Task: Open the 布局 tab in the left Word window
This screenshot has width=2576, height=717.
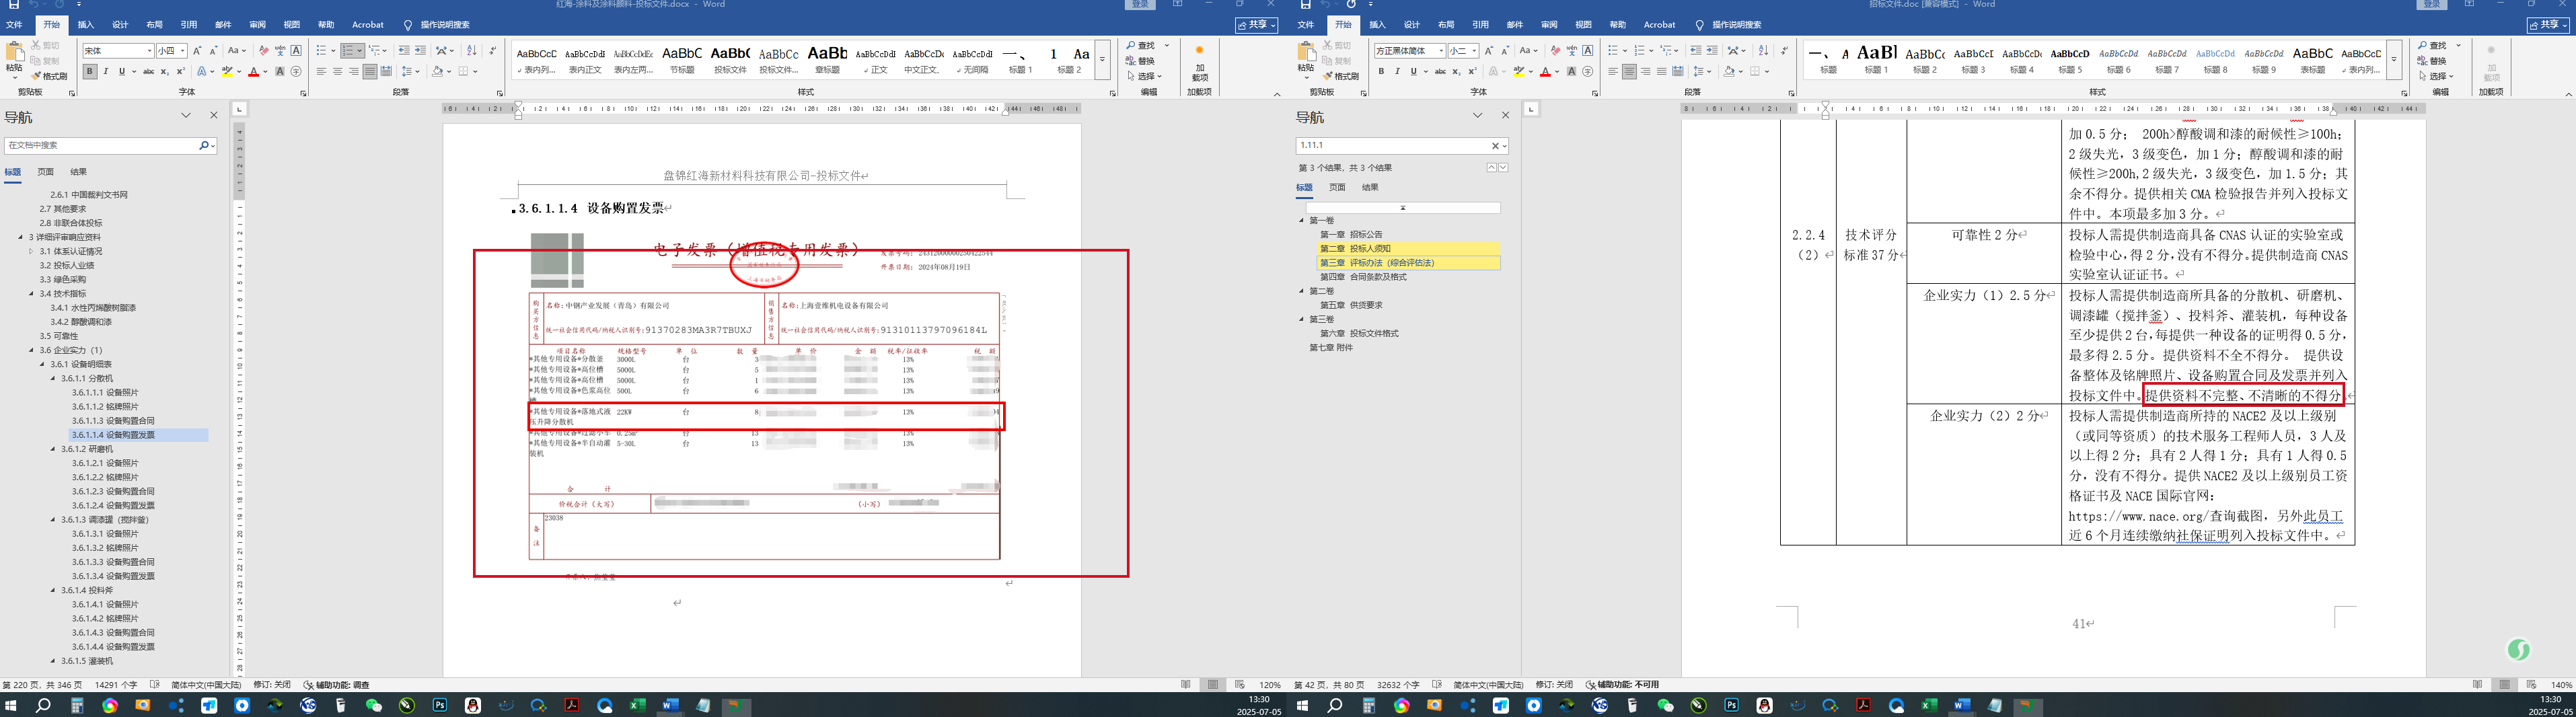Action: (154, 25)
